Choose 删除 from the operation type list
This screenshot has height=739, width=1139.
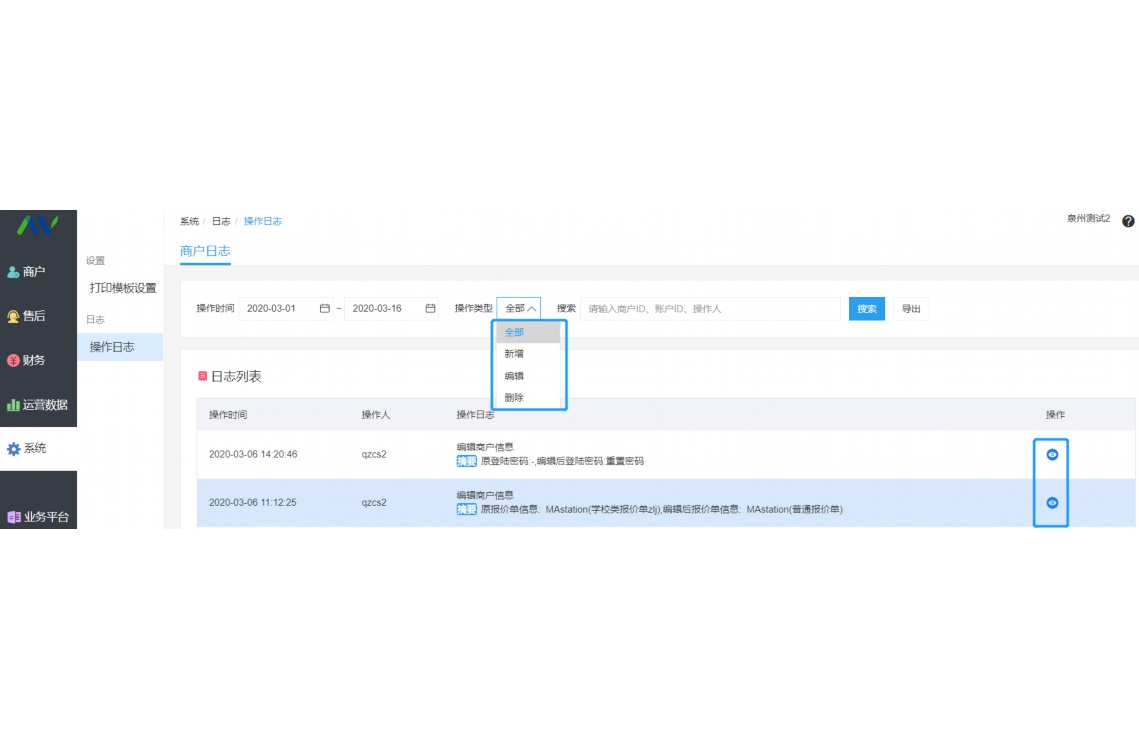(x=514, y=398)
